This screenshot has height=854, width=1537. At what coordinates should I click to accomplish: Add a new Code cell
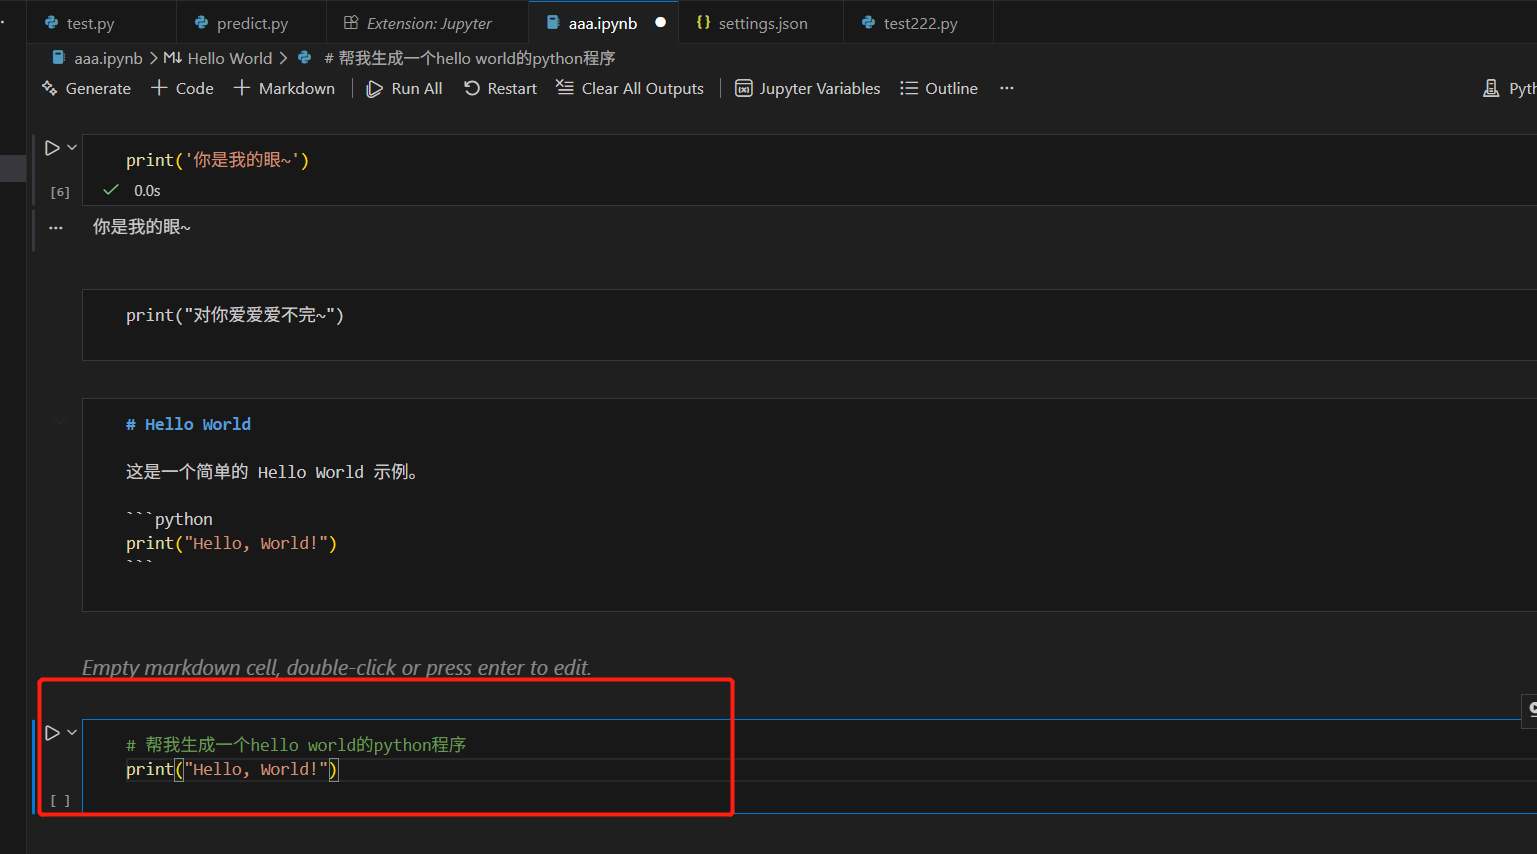click(182, 89)
